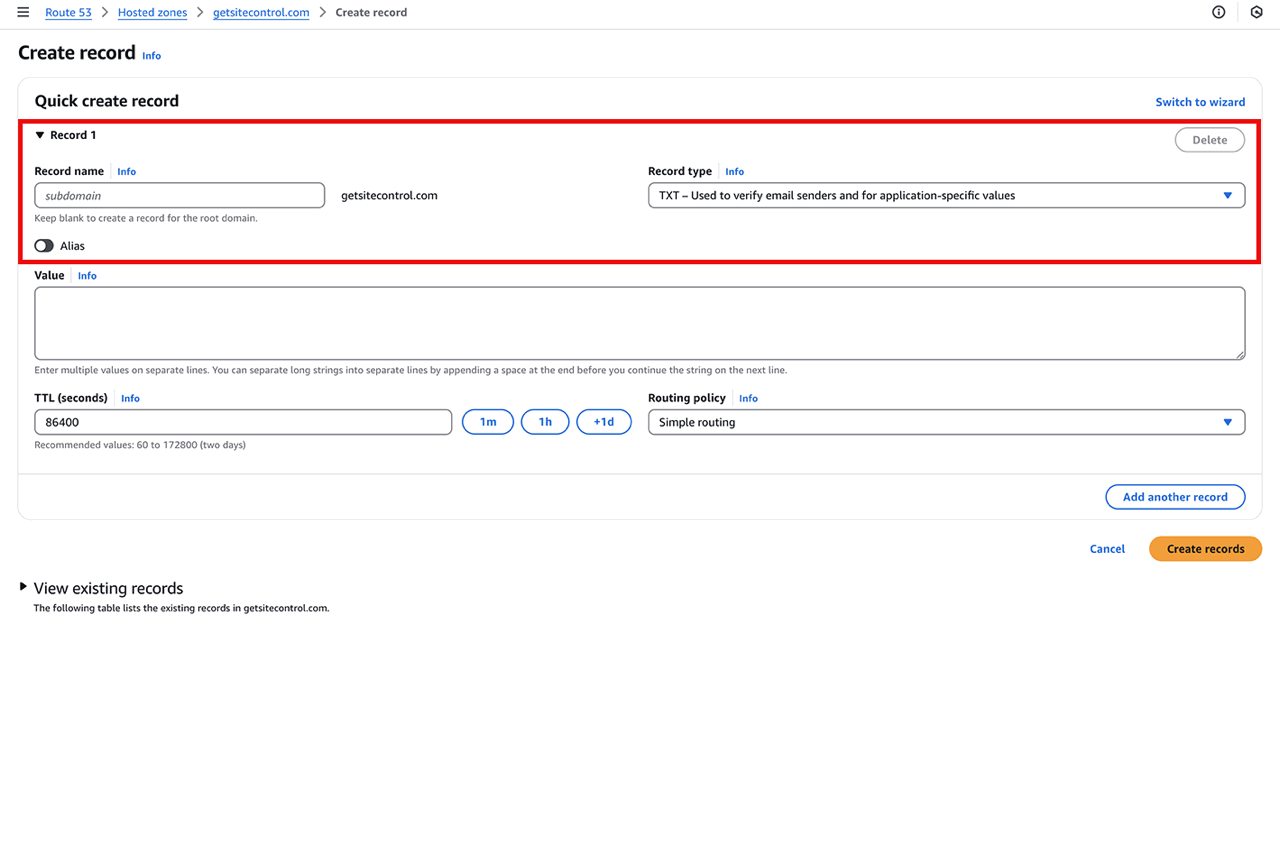Click the hexagon settings icon top right

click(1257, 13)
